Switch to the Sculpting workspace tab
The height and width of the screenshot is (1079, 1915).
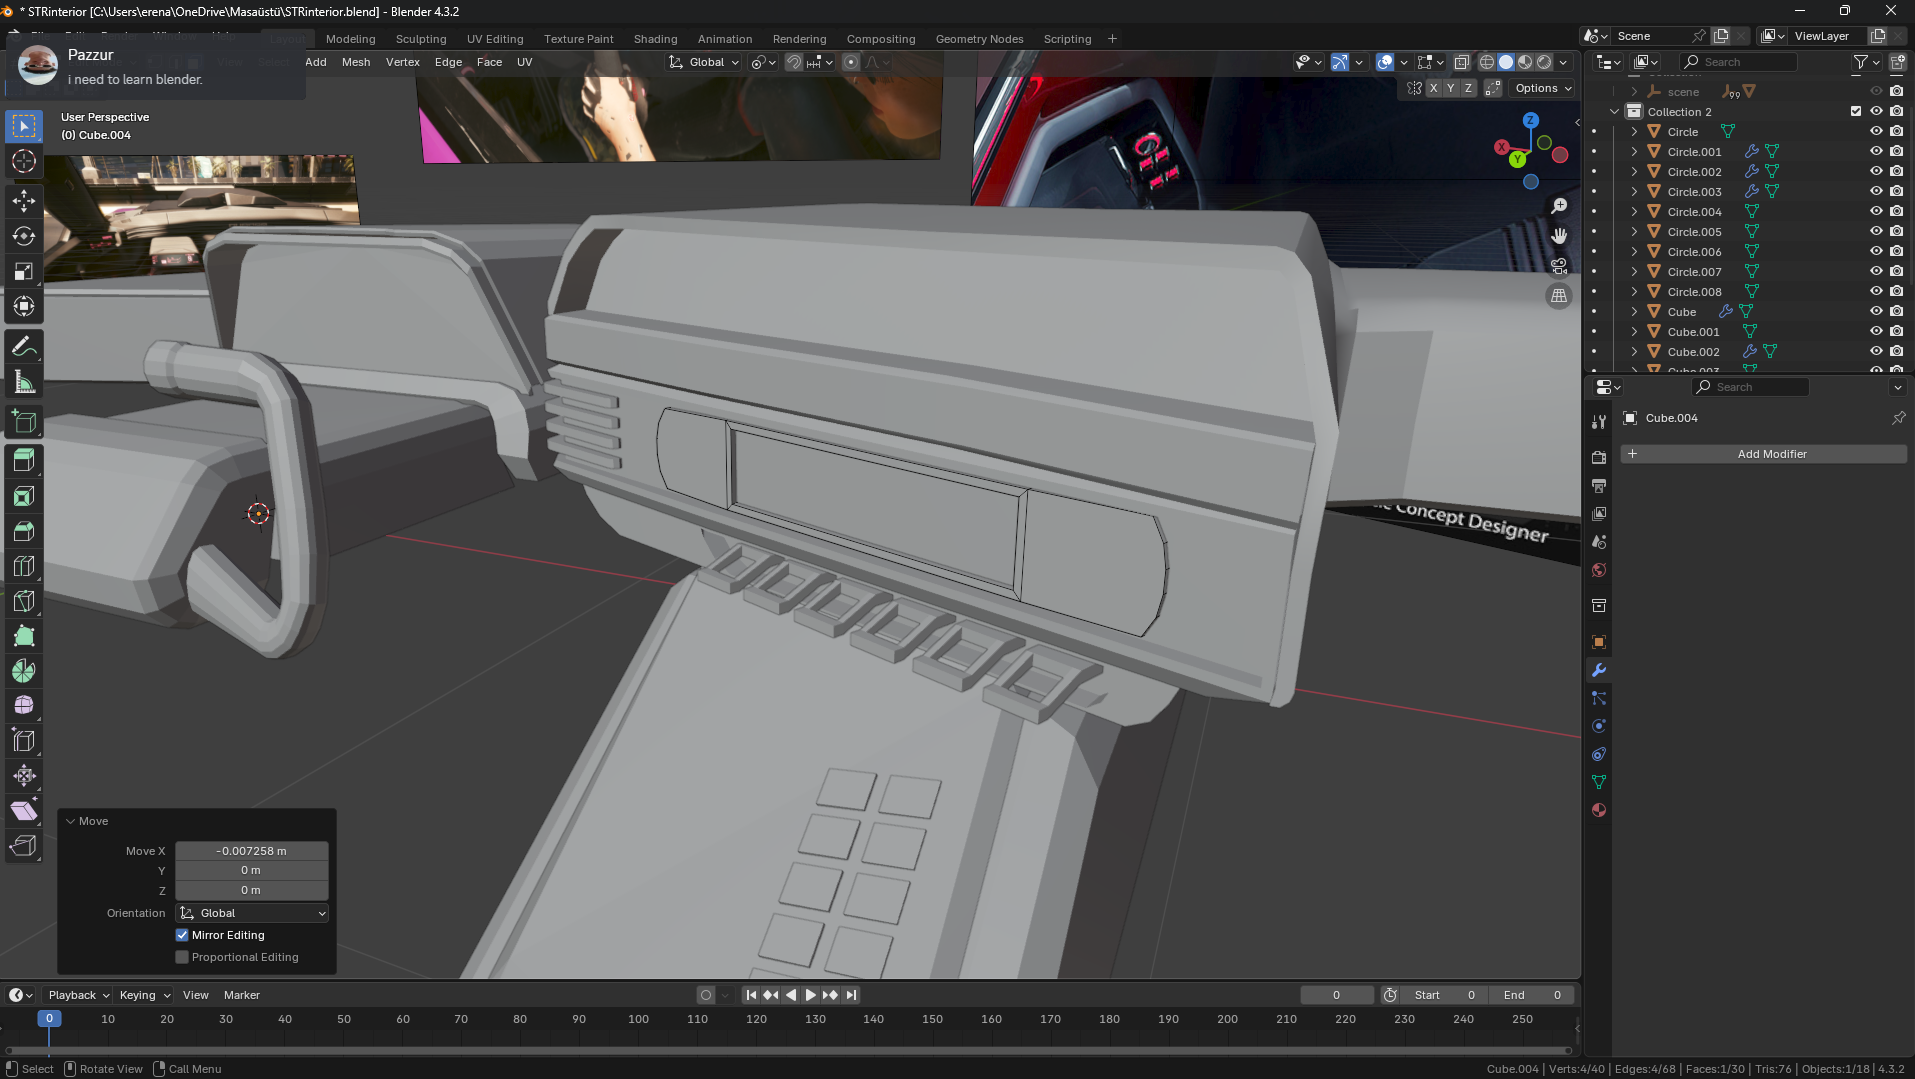(x=421, y=39)
